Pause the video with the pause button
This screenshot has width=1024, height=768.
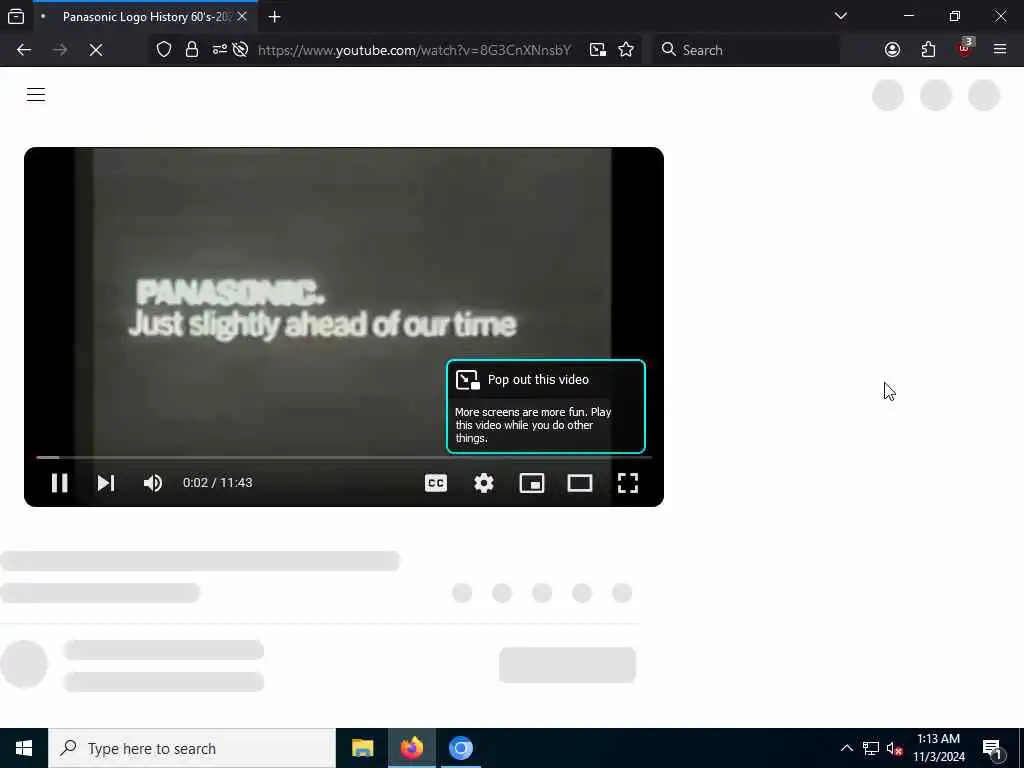pyautogui.click(x=59, y=483)
